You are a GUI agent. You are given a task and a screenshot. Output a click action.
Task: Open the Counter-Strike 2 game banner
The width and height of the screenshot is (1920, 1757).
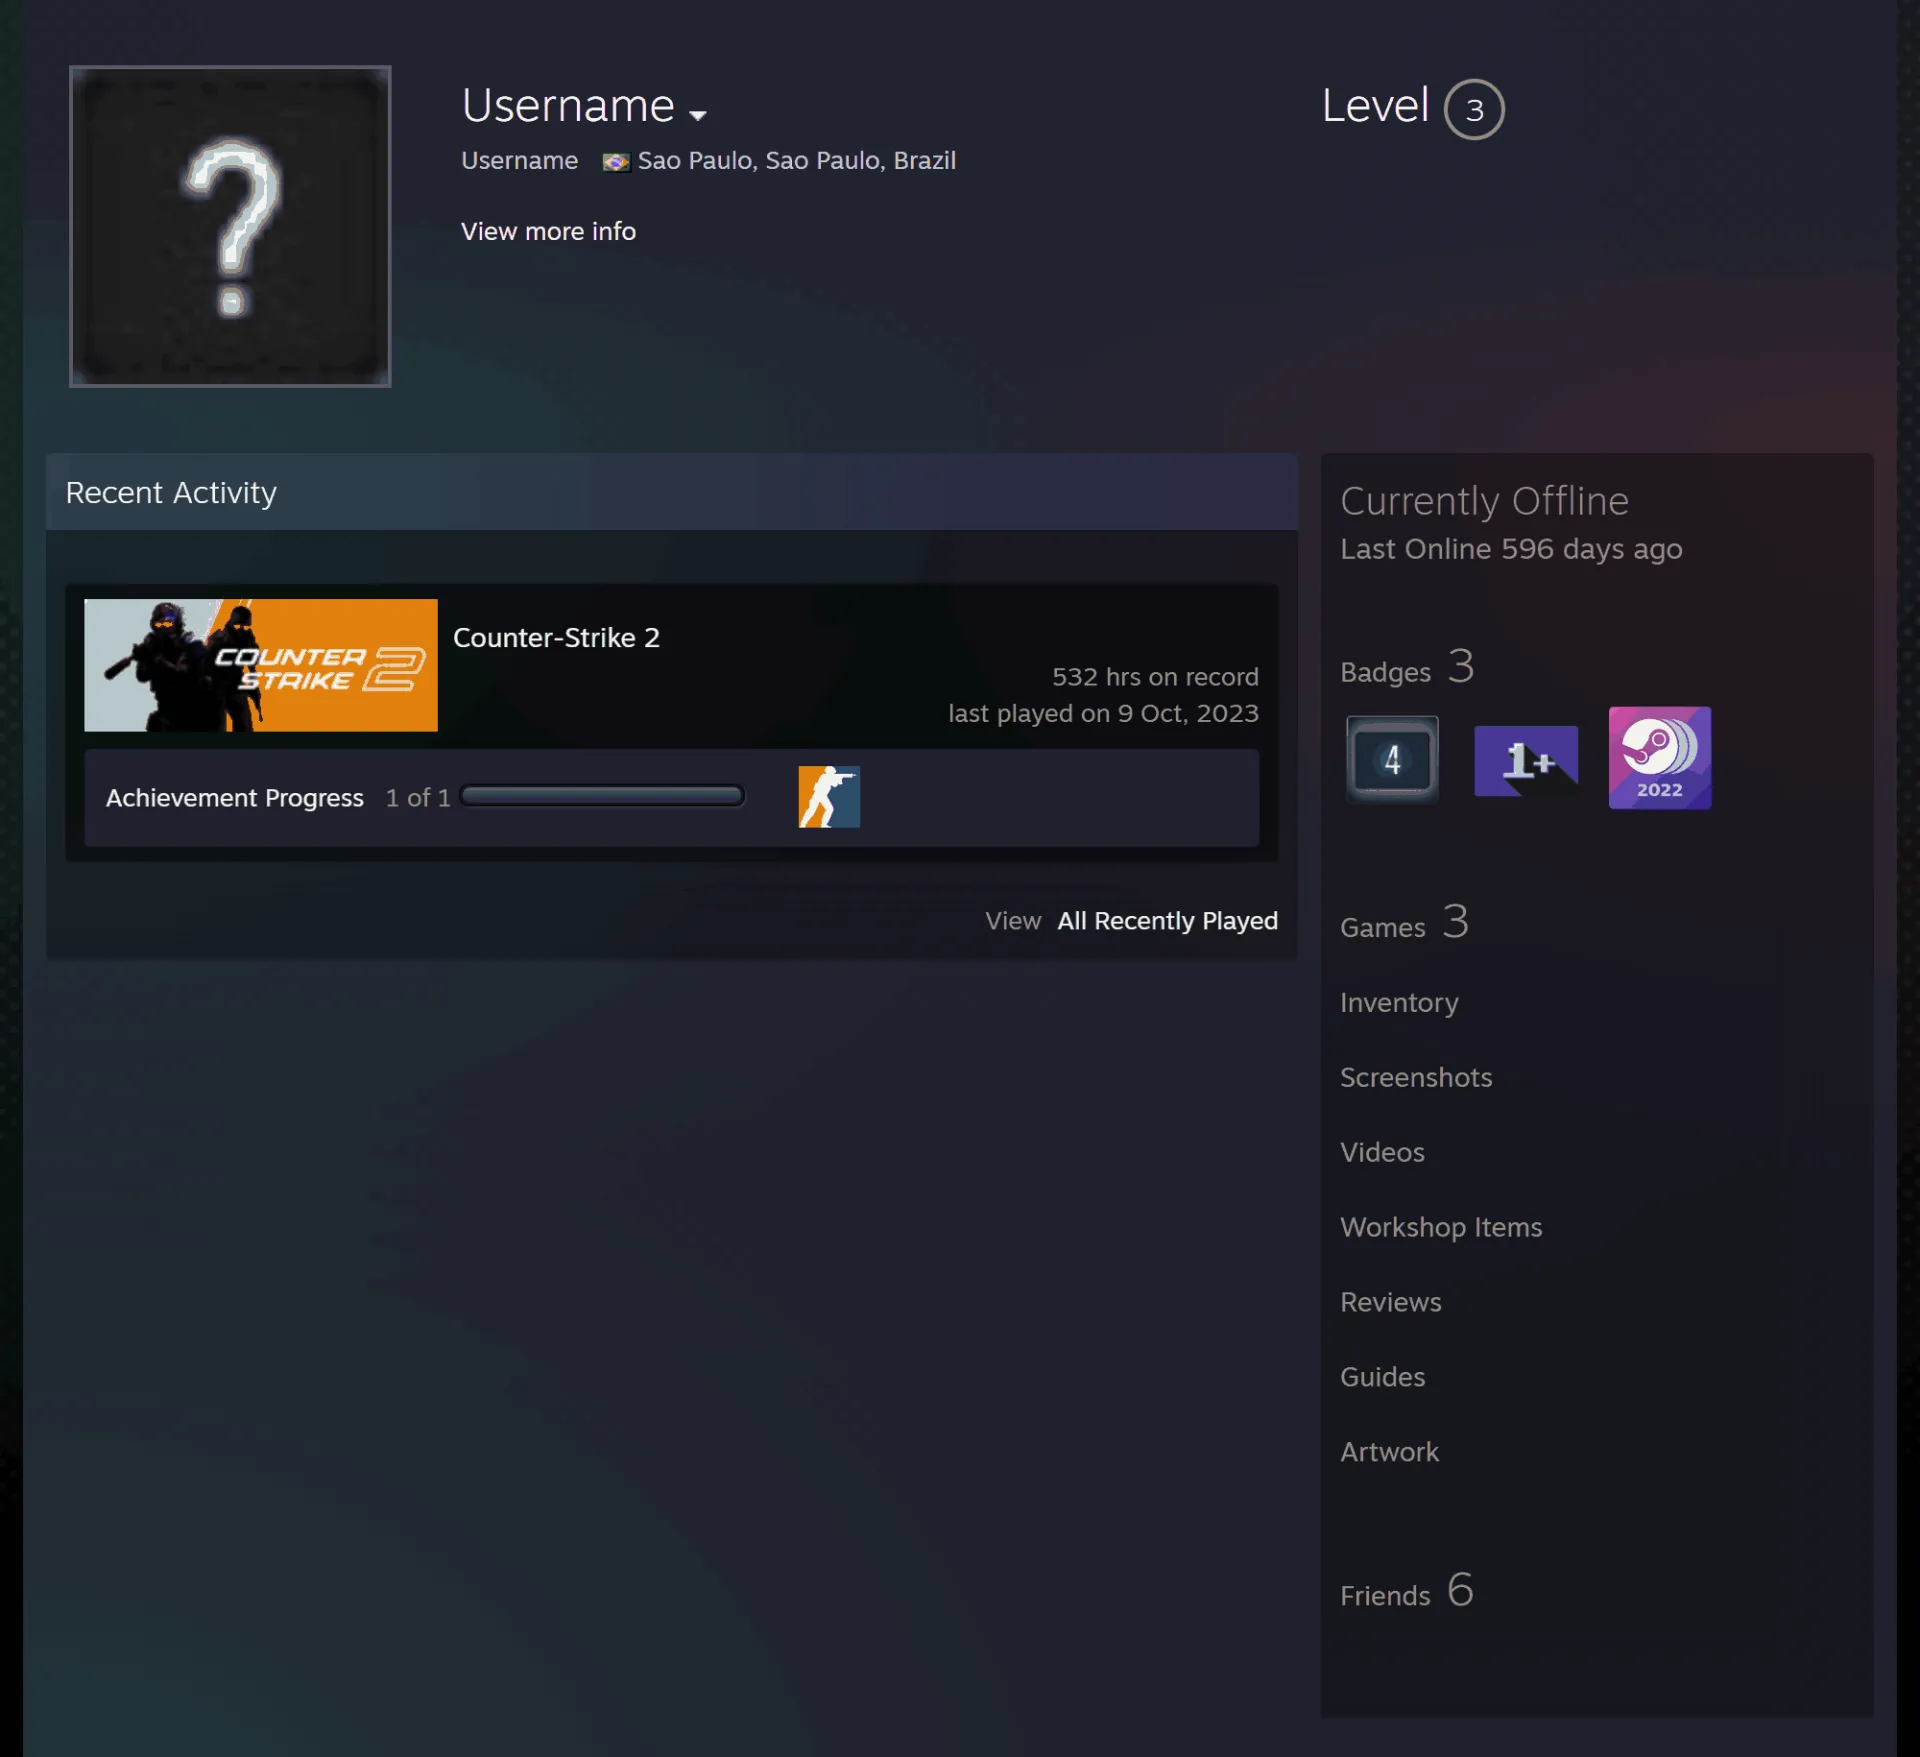261,665
